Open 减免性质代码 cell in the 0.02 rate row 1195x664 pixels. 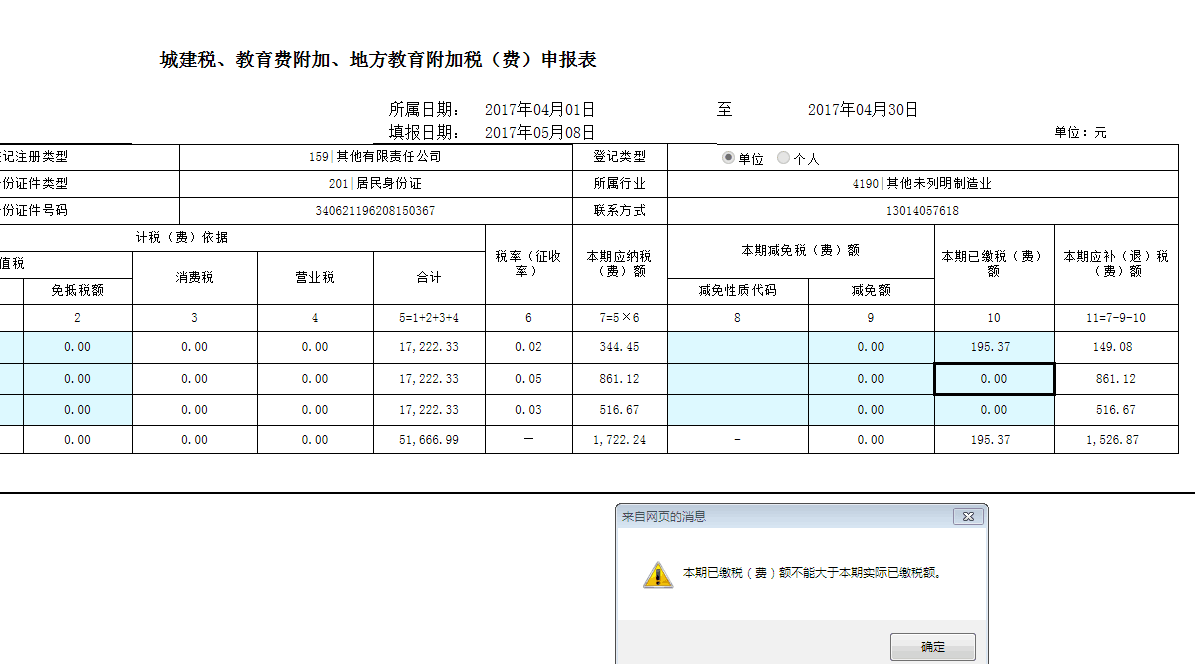(737, 347)
